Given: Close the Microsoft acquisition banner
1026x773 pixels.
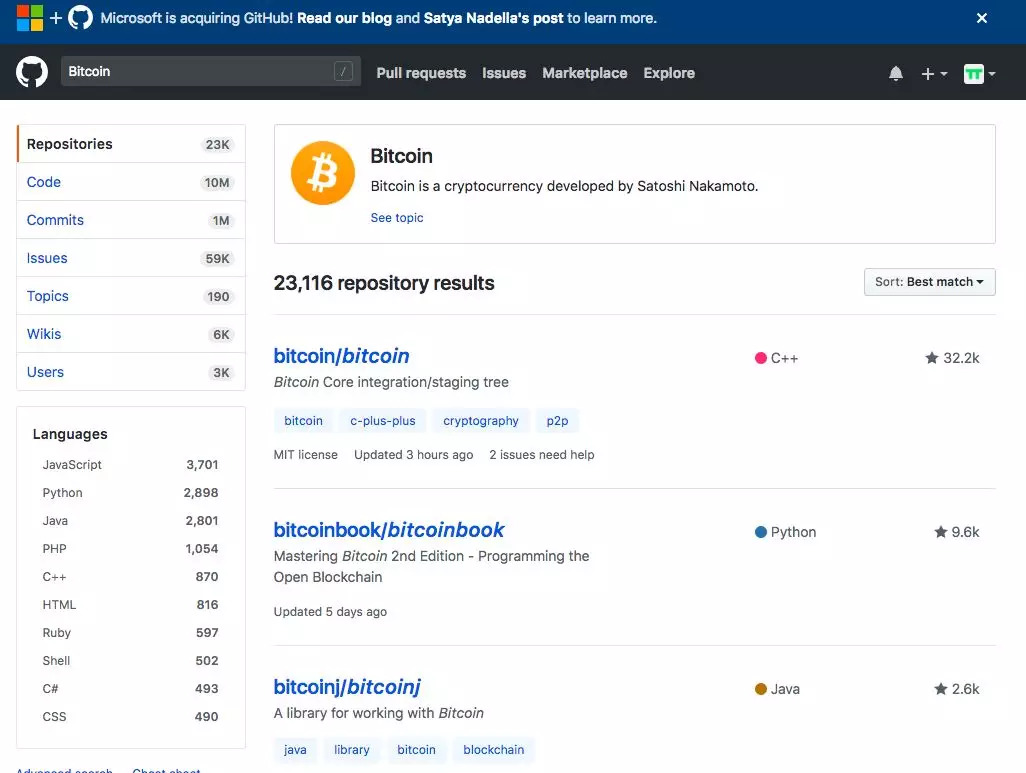Looking at the screenshot, I should (x=982, y=18).
